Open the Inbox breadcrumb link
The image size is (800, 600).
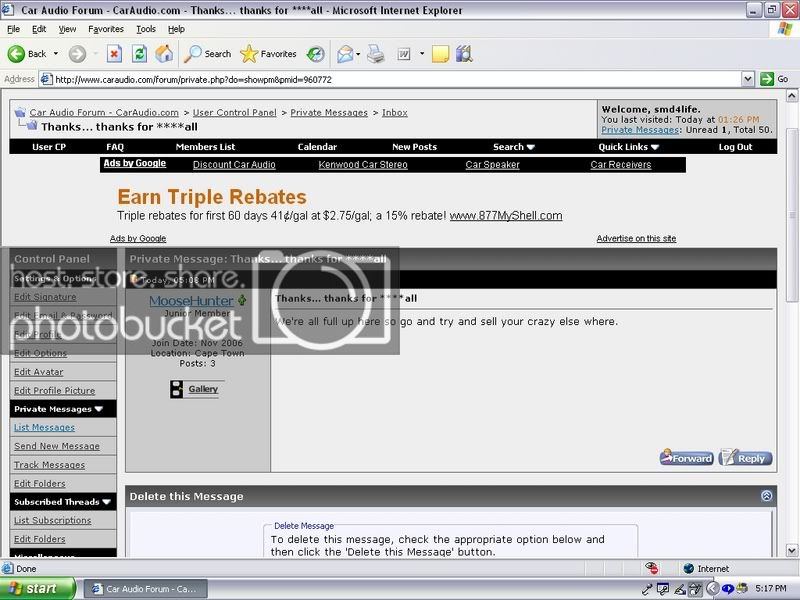[395, 113]
